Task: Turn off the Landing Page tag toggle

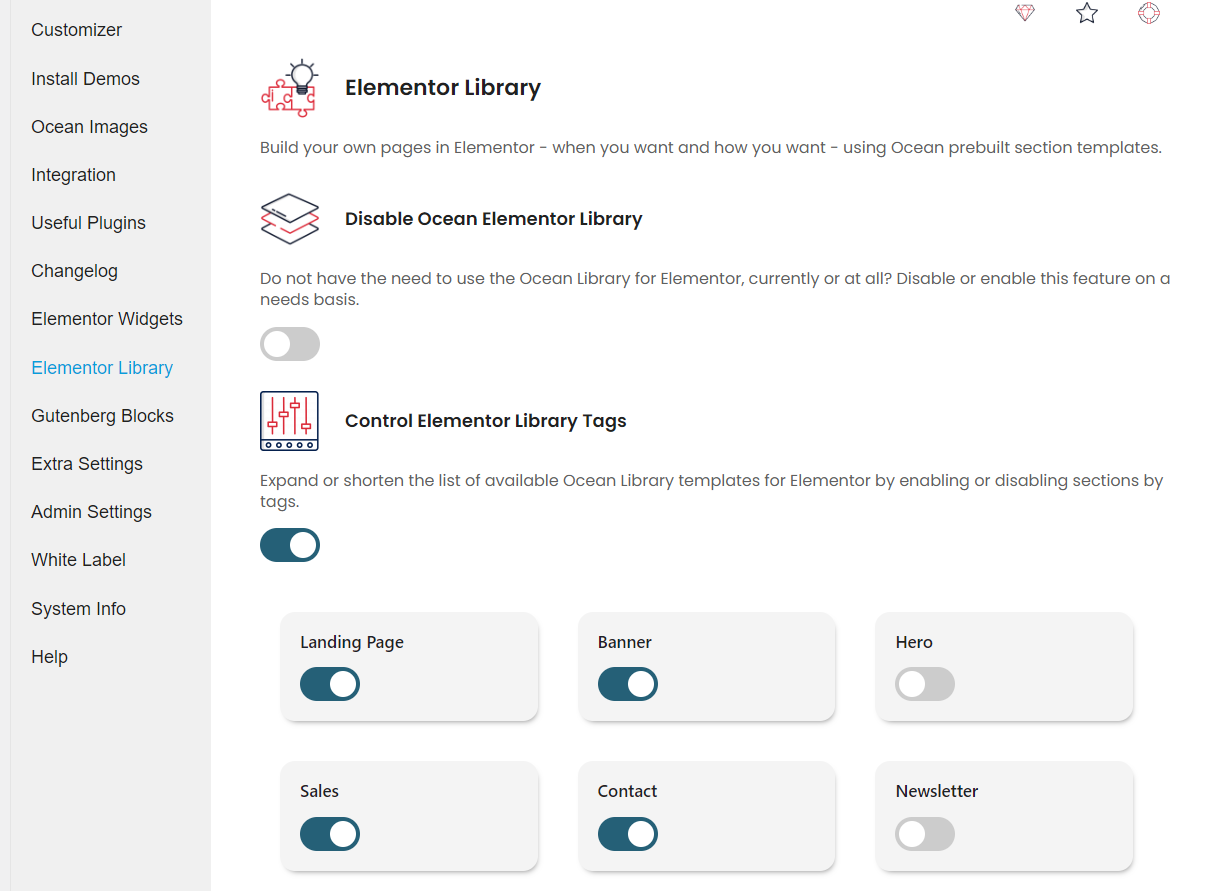Action: click(330, 684)
